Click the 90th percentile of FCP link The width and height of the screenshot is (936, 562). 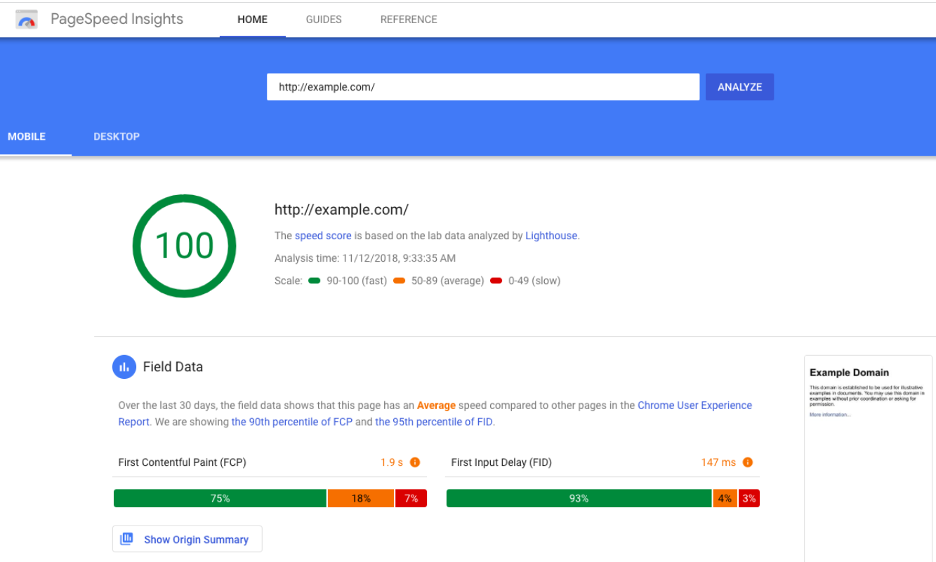click(x=290, y=422)
